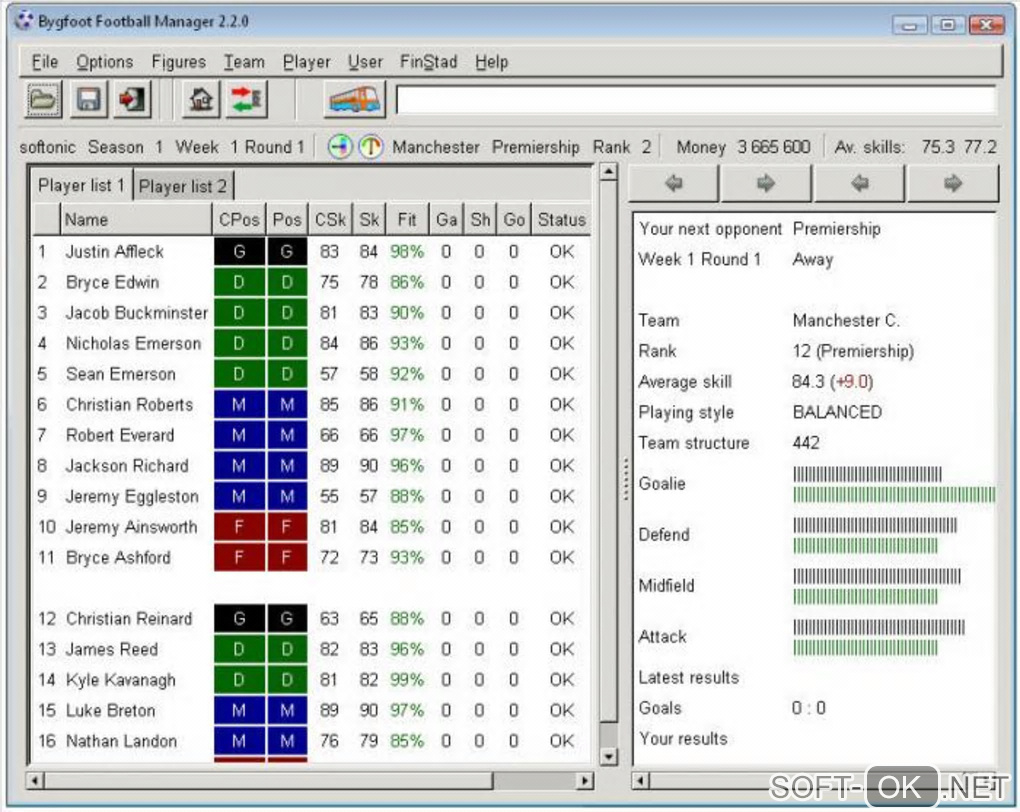This screenshot has width=1020, height=812.
Task: Click the player list horizontal scrollbar thumb
Action: (x=269, y=779)
